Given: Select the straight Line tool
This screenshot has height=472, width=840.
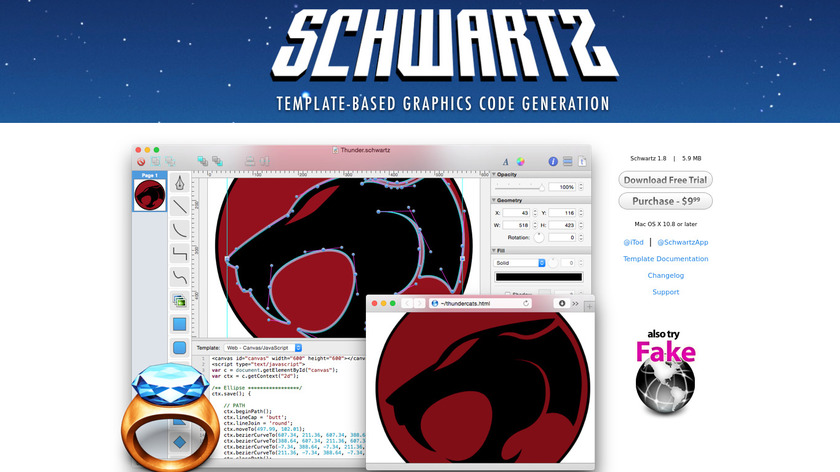Looking at the screenshot, I should [x=179, y=206].
